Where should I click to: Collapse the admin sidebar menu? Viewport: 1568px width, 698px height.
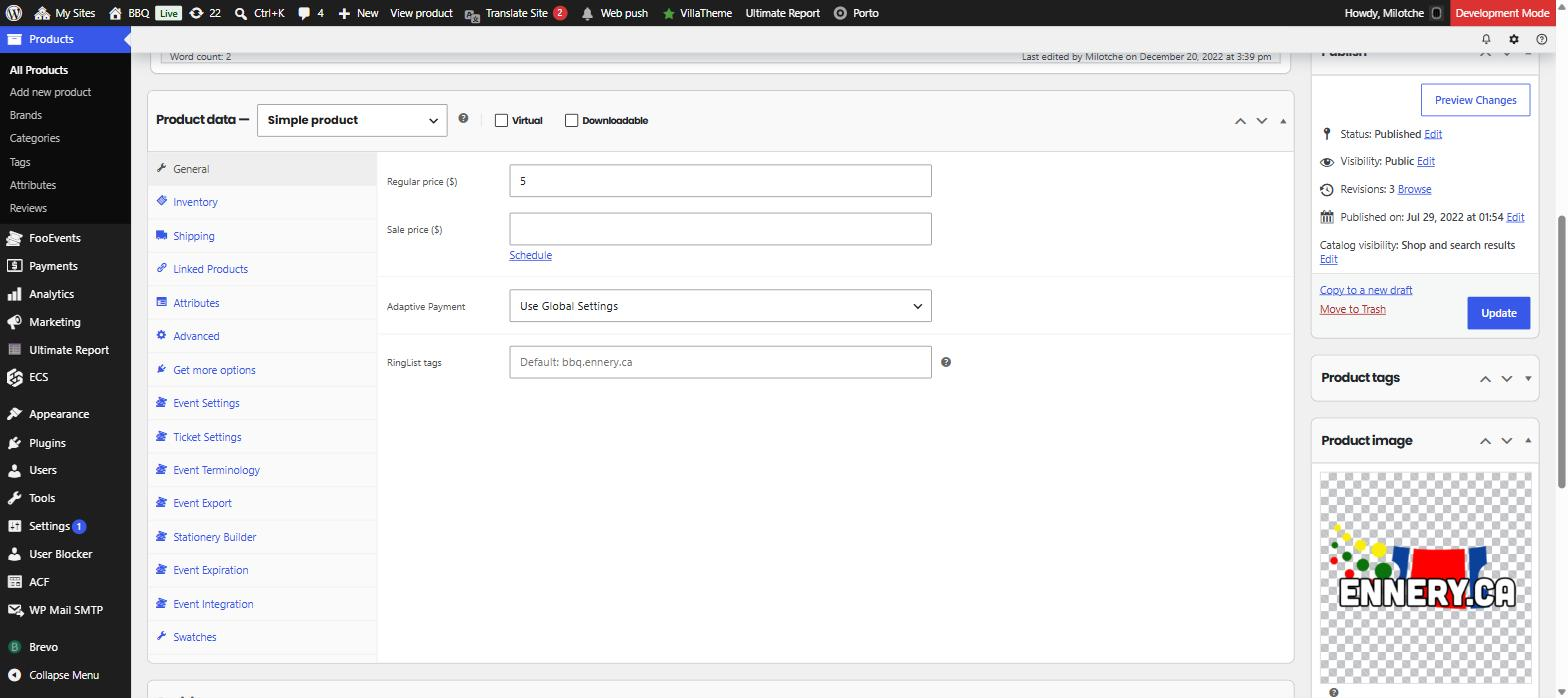65,675
